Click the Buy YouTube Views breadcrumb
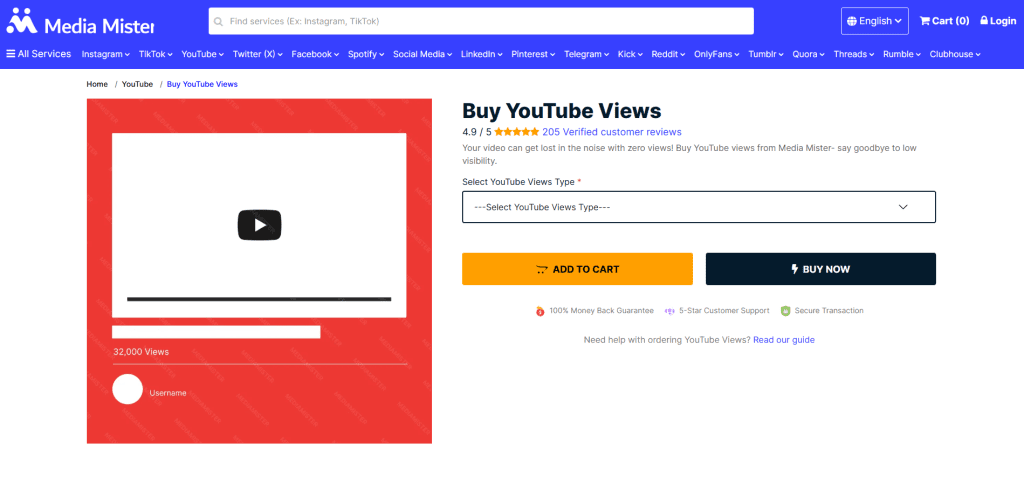Screen dimensions: 1024x484 tap(202, 84)
